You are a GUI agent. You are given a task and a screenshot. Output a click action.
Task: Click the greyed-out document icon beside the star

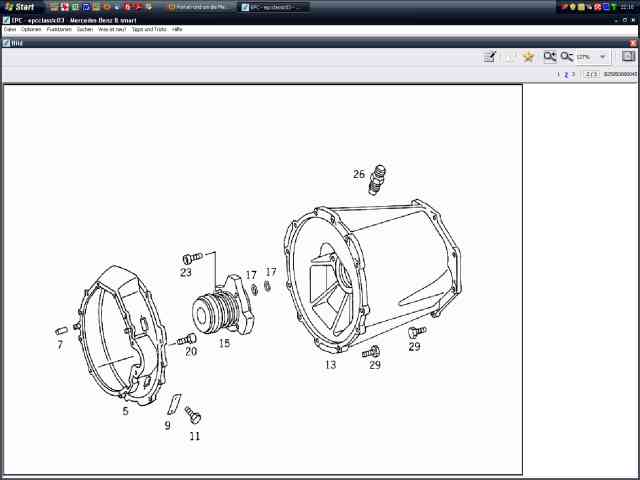tap(510, 57)
